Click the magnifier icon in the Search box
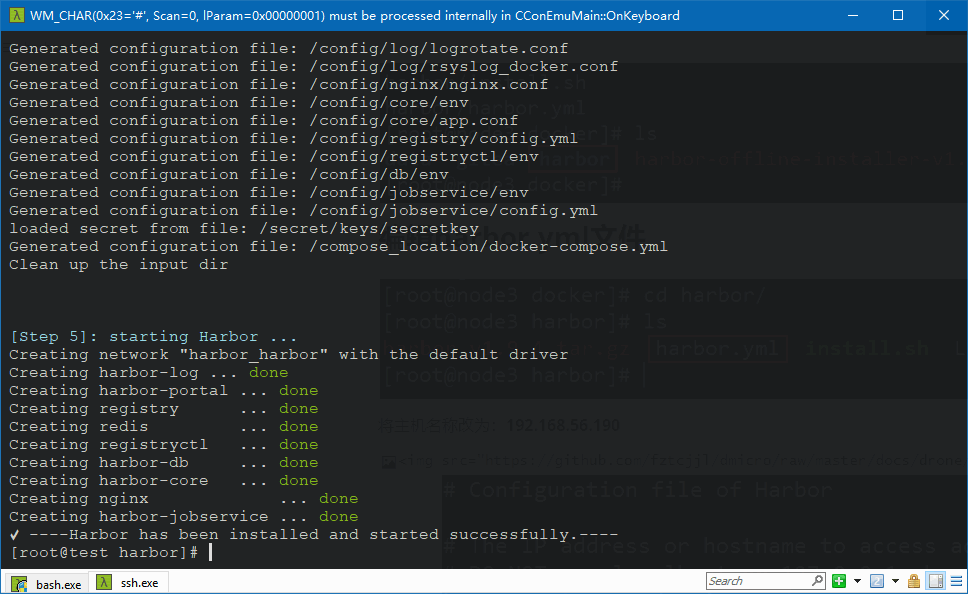968x594 pixels. 817,581
